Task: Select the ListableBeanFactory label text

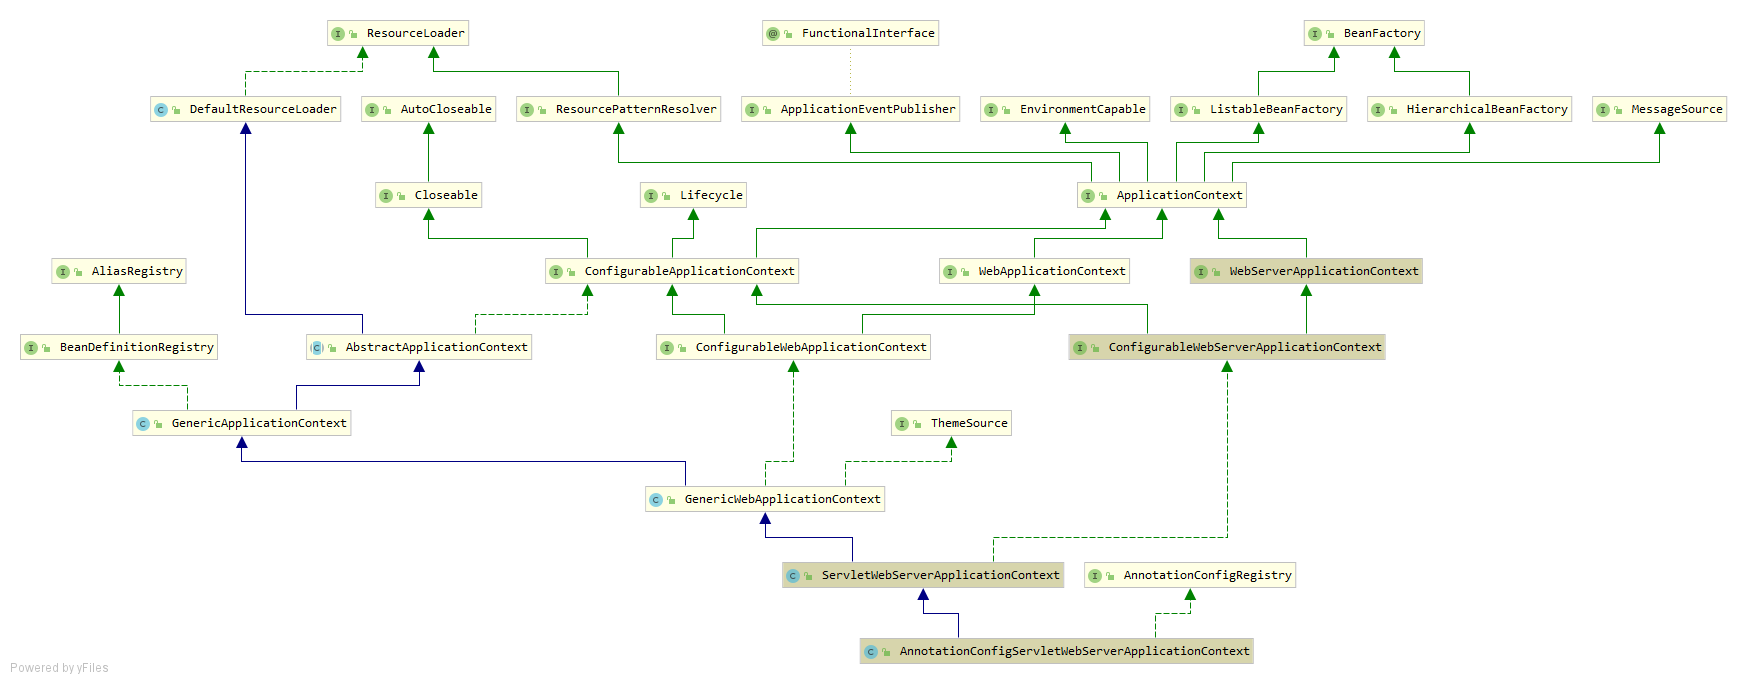Action: (1276, 109)
